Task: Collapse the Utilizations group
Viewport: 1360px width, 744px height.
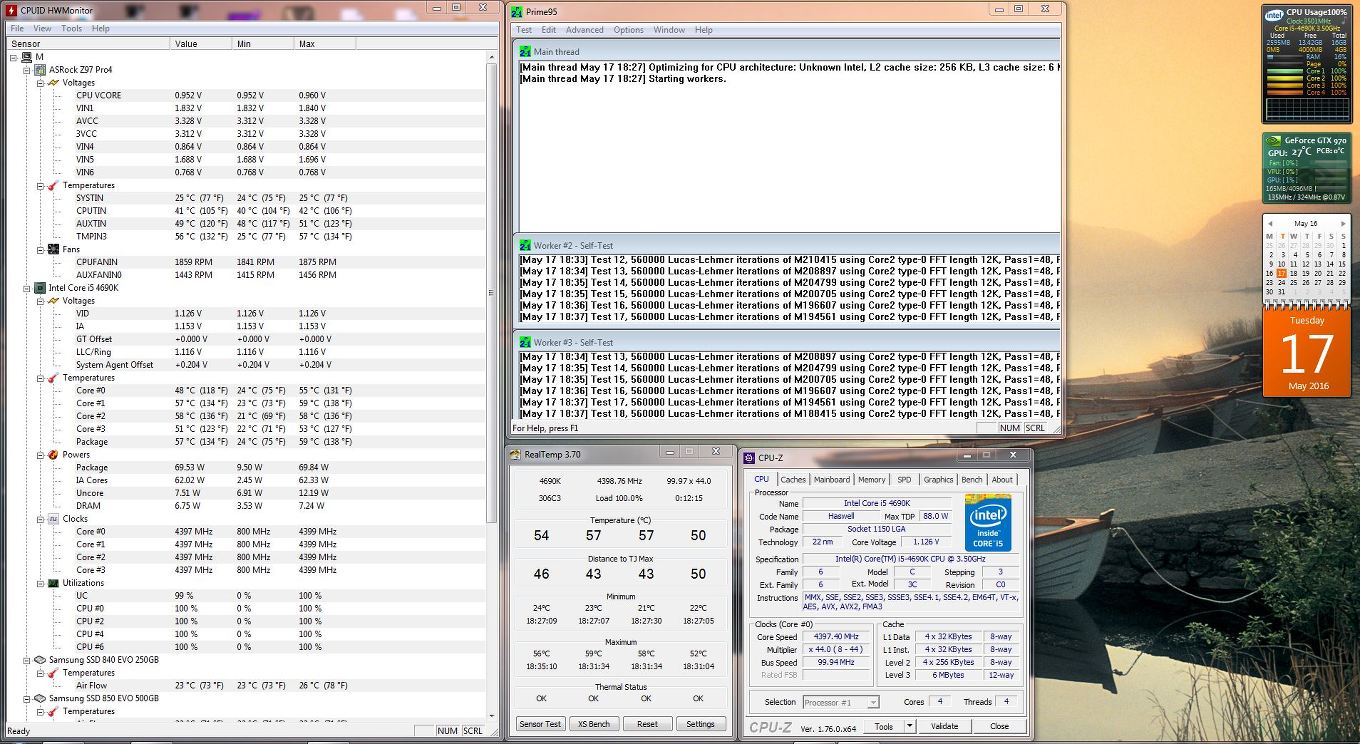Action: [x=41, y=583]
